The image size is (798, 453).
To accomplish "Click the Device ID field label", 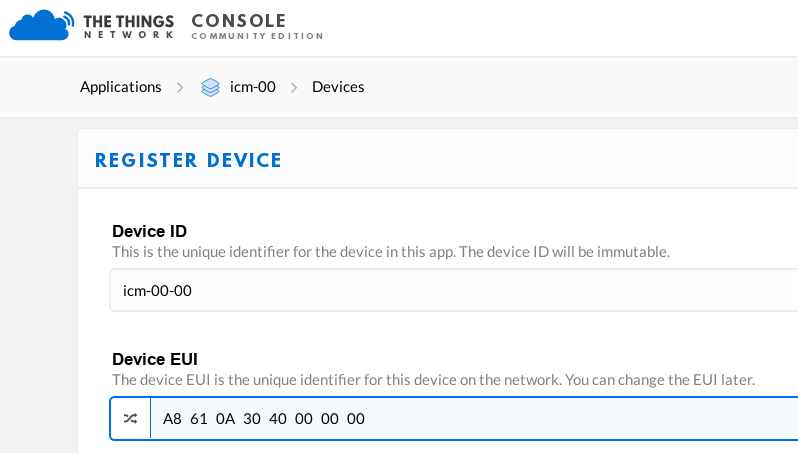I will pyautogui.click(x=149, y=231).
